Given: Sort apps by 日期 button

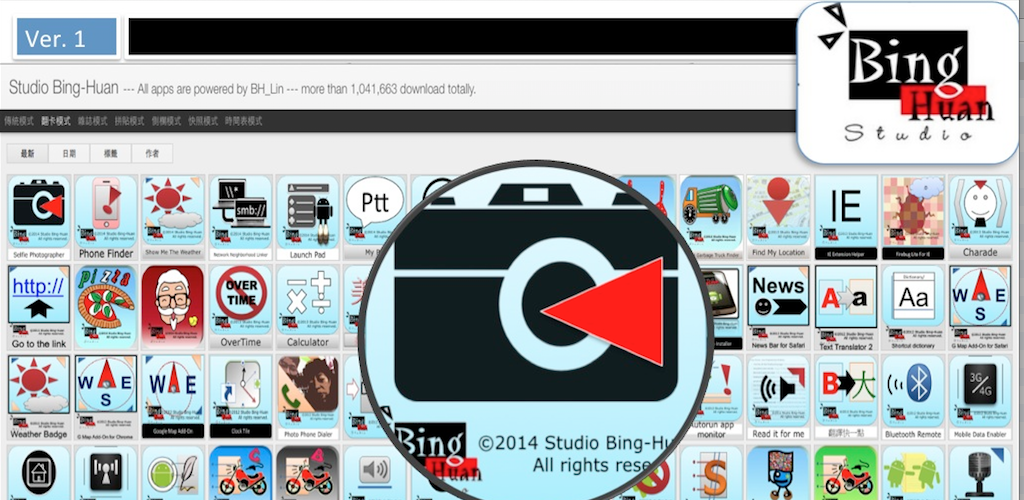Looking at the screenshot, I should 69,153.
